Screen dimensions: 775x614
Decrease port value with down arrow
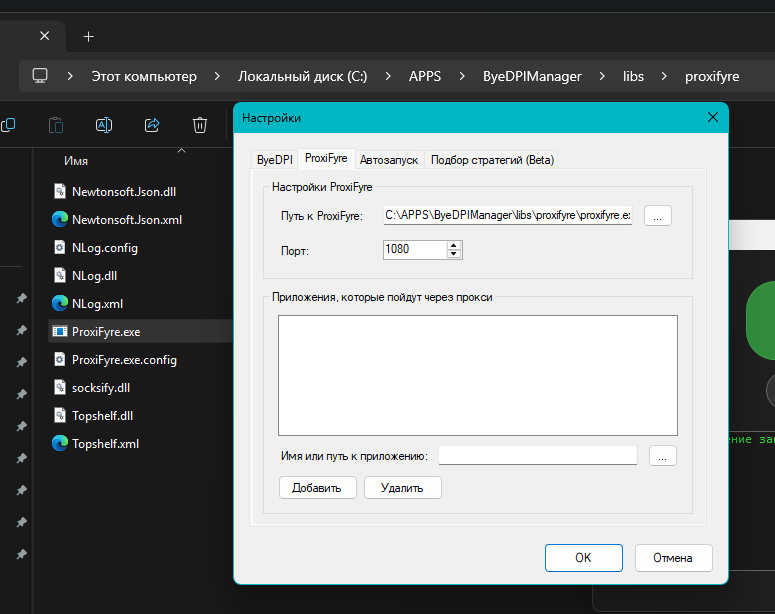(x=454, y=254)
